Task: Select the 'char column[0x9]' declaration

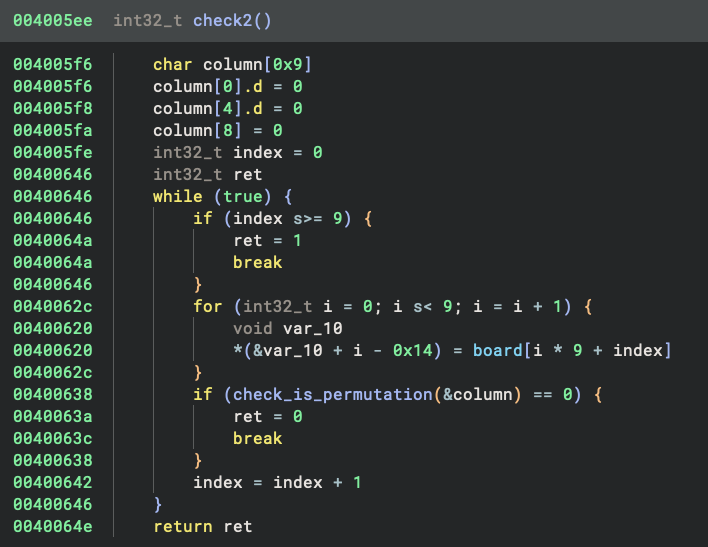Action: 232,65
